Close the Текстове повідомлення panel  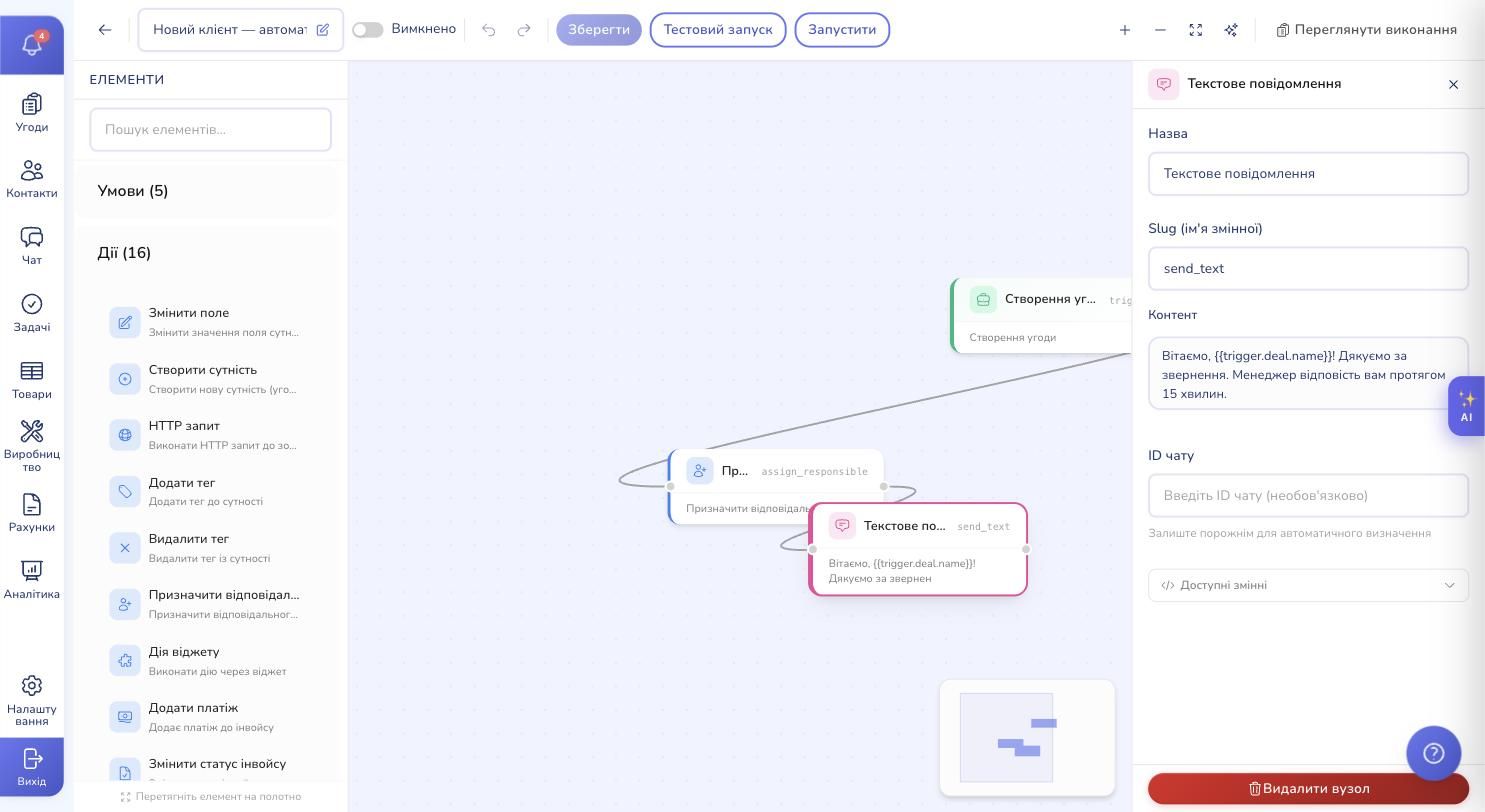point(1454,84)
